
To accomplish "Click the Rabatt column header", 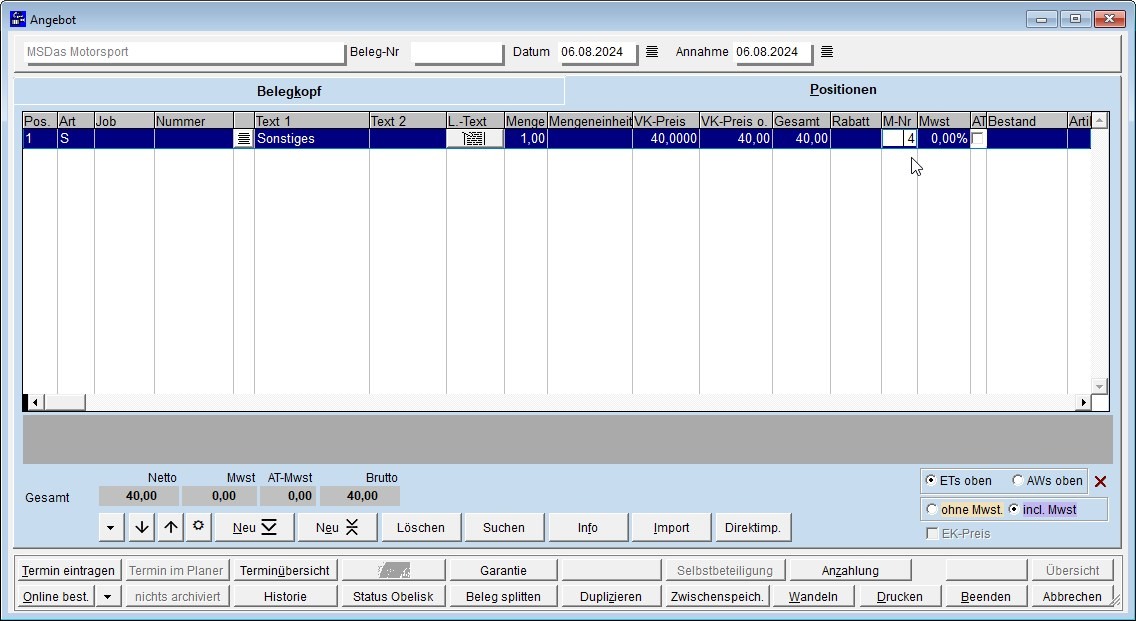I will point(856,121).
